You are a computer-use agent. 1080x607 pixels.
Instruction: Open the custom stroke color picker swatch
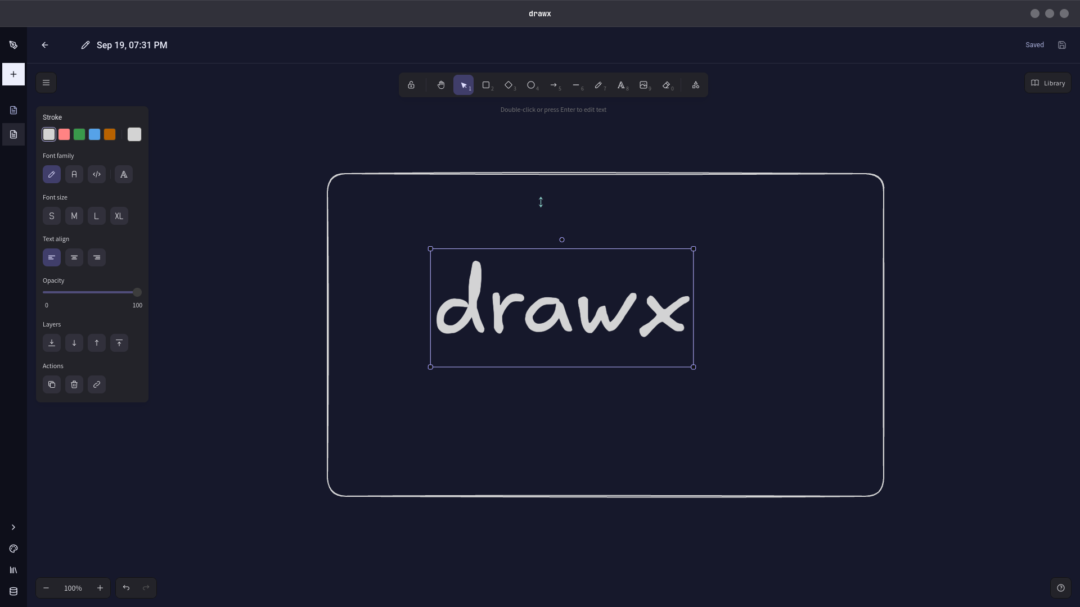click(134, 134)
